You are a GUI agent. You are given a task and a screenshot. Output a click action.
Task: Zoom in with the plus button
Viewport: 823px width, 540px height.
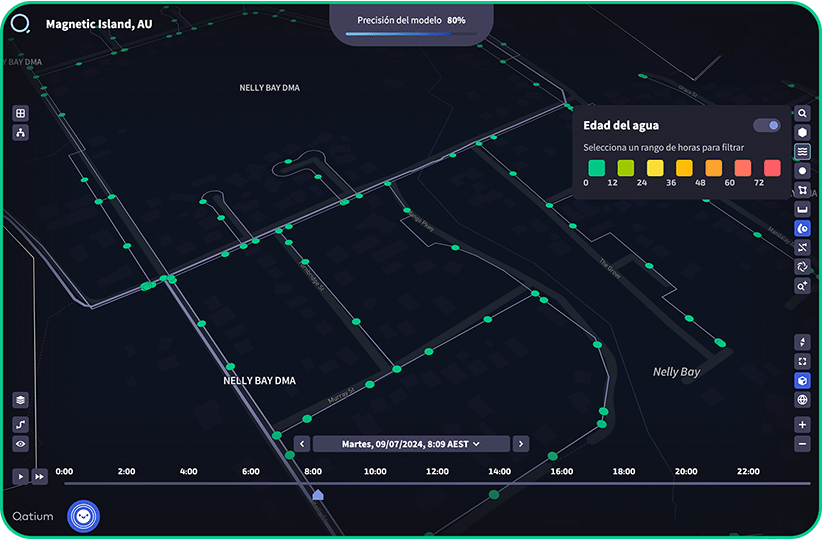point(802,425)
